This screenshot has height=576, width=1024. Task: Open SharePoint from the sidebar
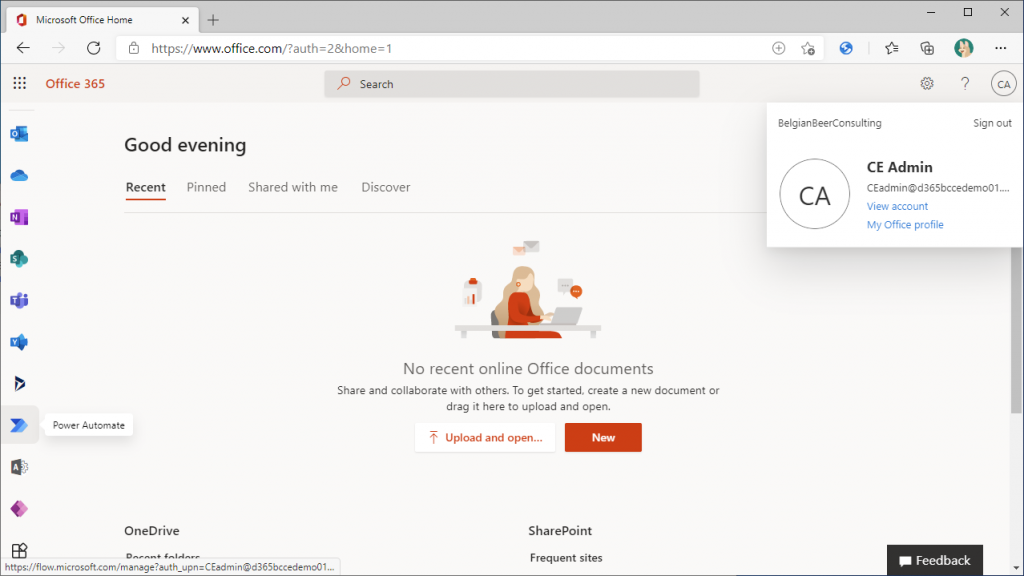[19, 259]
